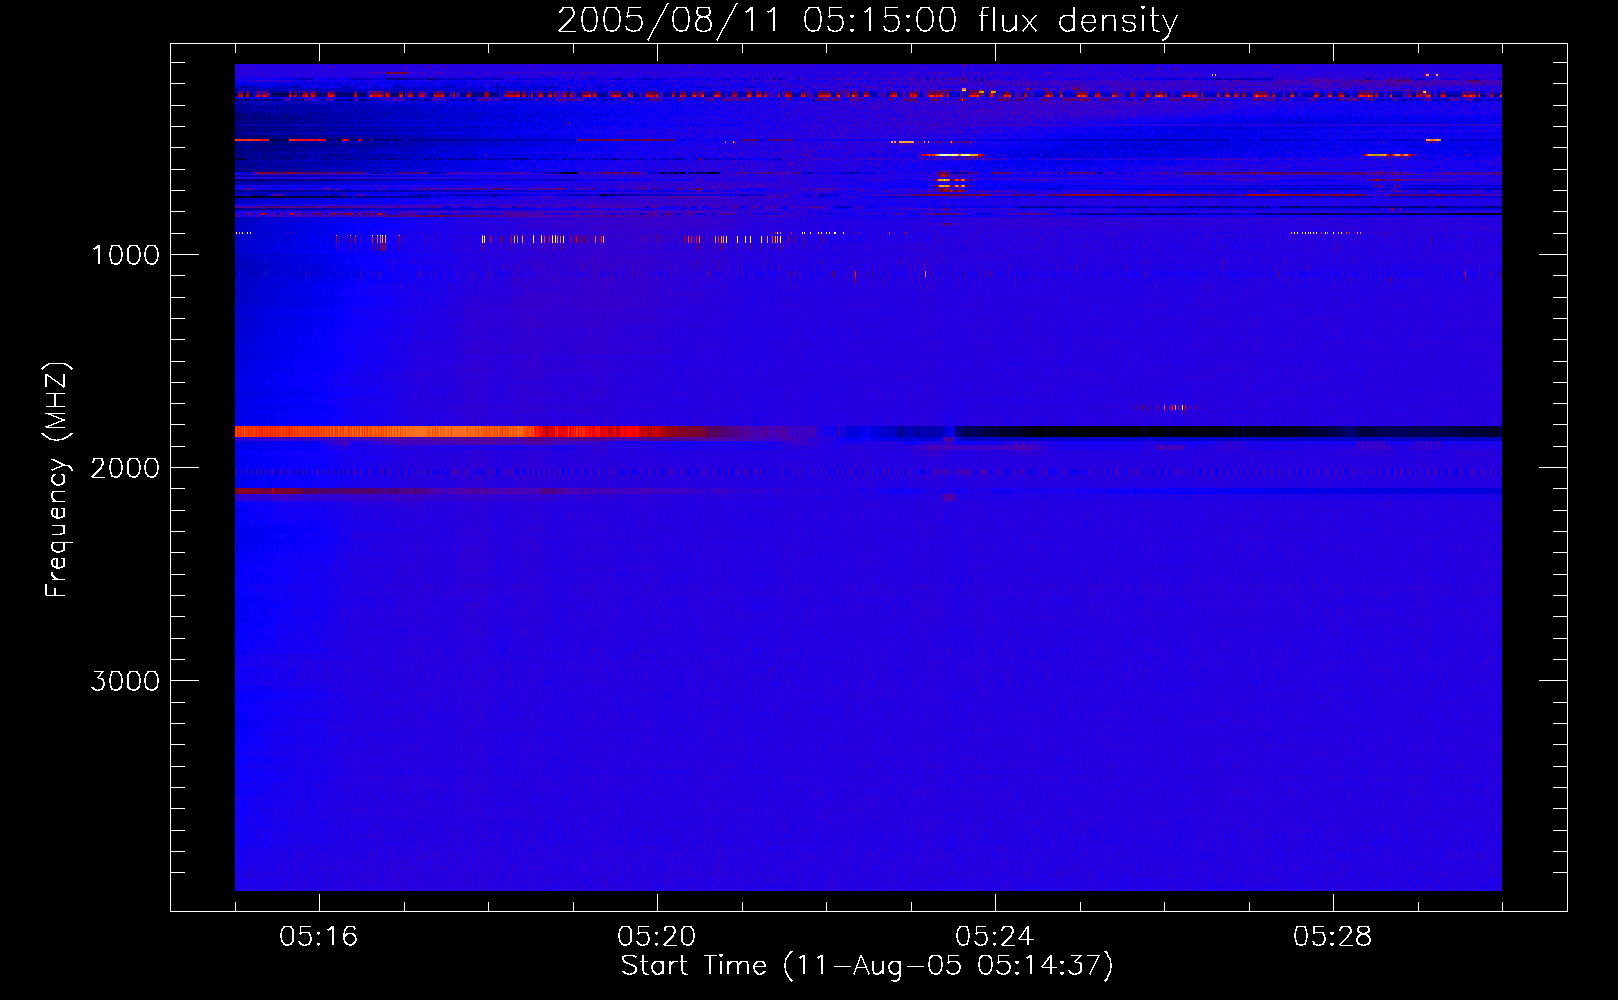Image resolution: width=1618 pixels, height=1000 pixels.
Task: Click the 05:20 time tick label
Action: (656, 937)
